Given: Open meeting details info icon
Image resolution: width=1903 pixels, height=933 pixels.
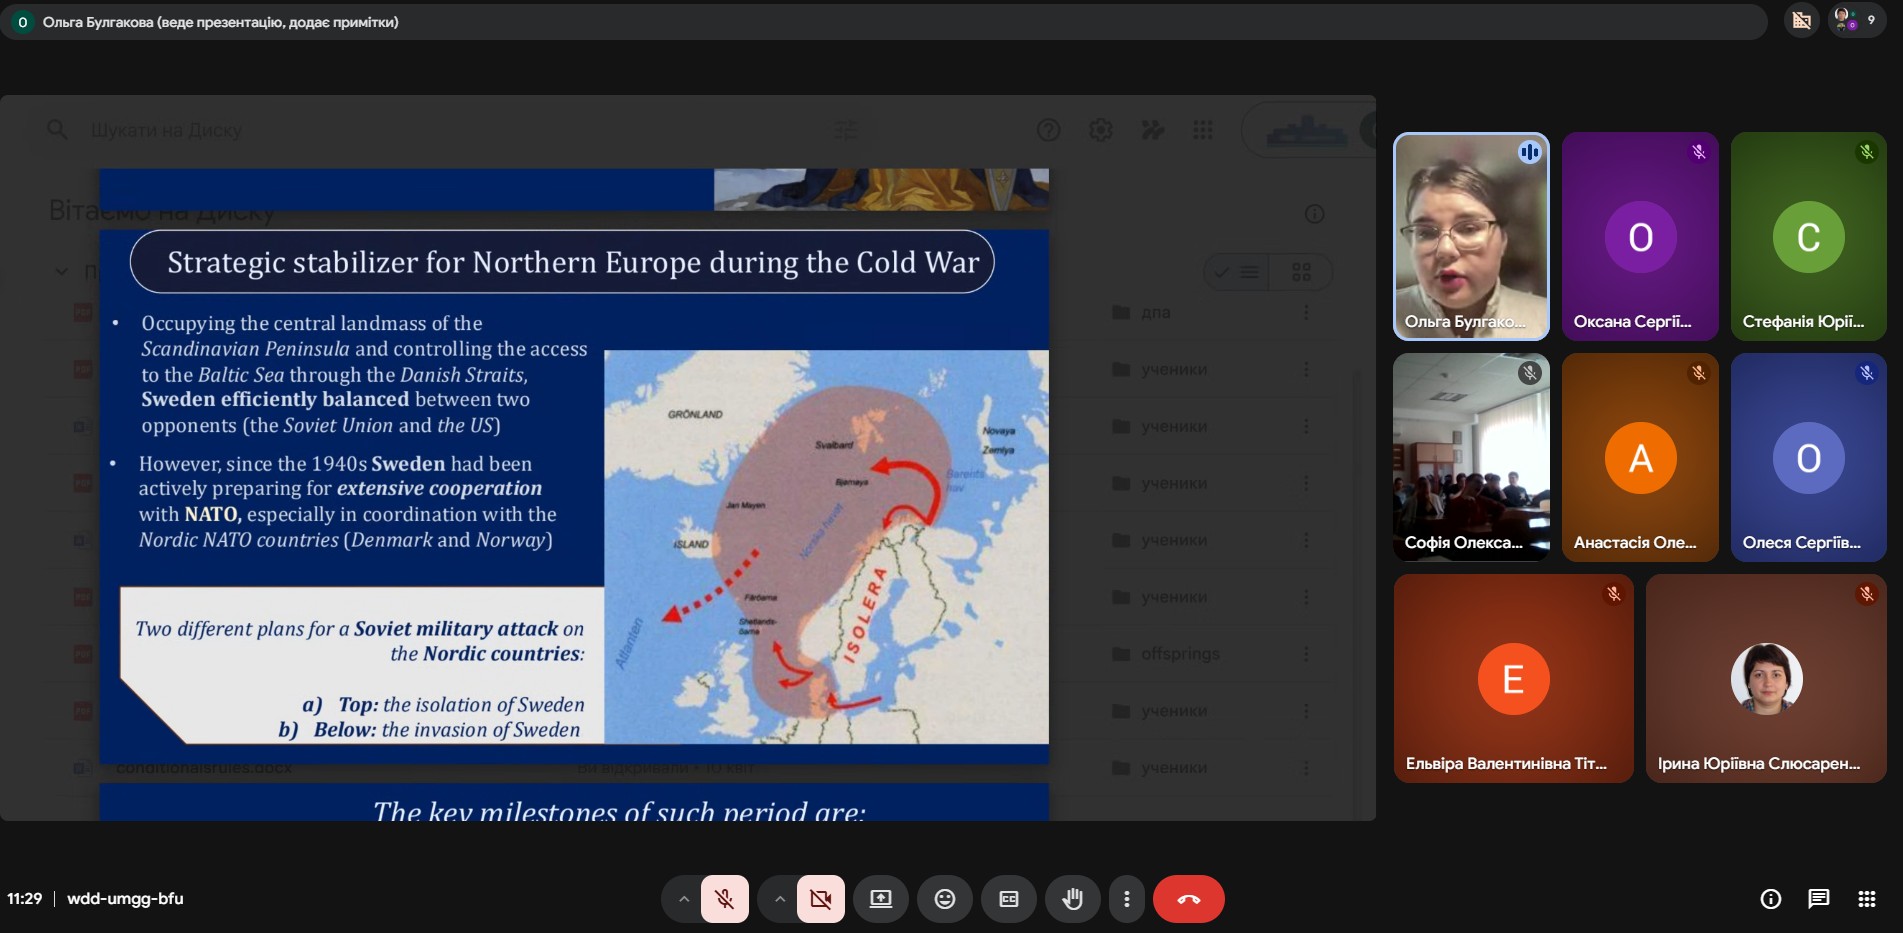Looking at the screenshot, I should (x=1770, y=899).
